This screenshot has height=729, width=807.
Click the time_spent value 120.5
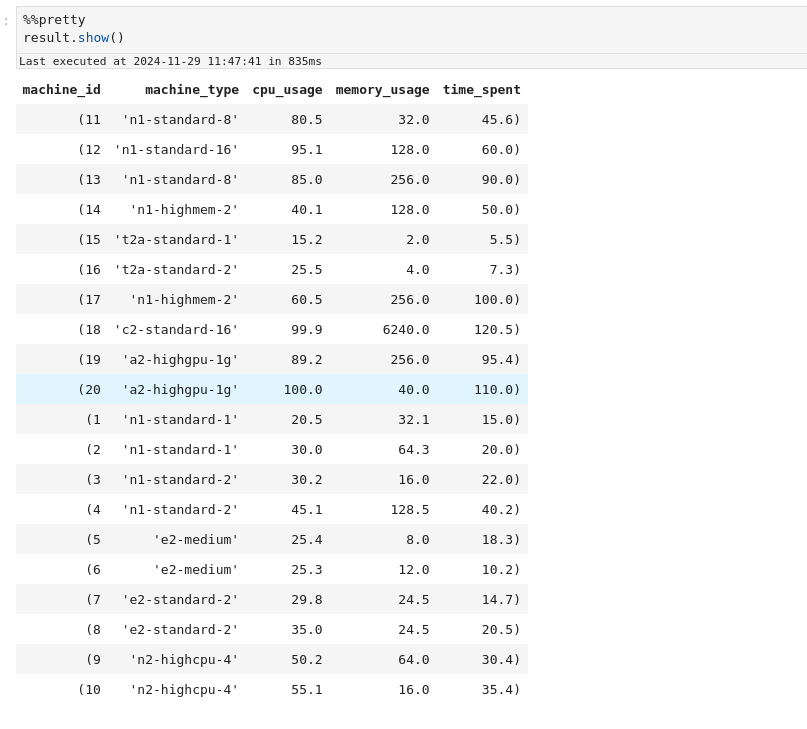click(497, 330)
